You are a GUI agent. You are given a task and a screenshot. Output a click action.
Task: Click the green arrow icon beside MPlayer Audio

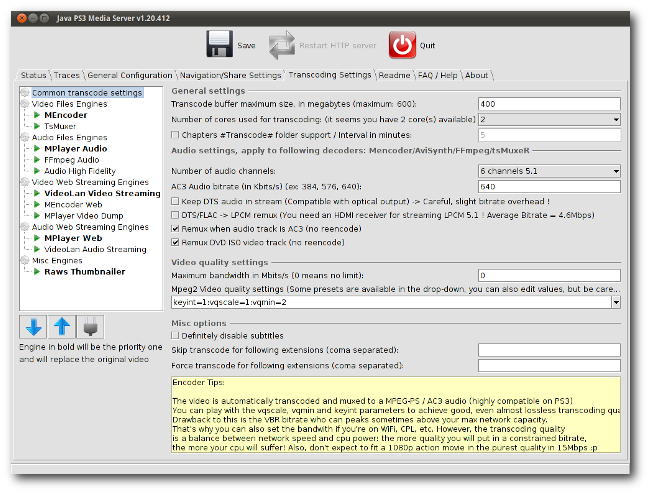tap(37, 148)
